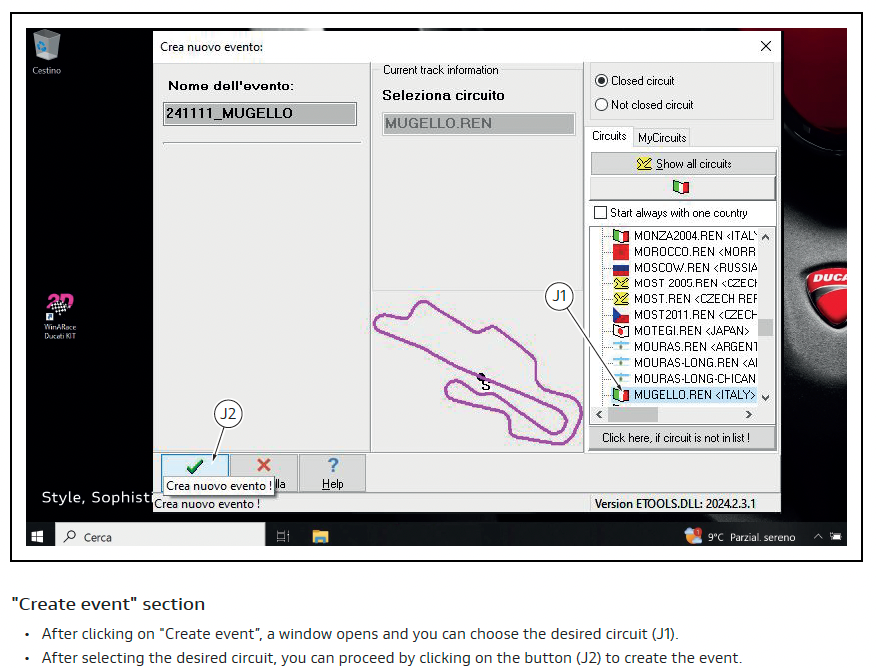This screenshot has height=668, width=876.
Task: Launch the WinARace Ducati KIT desktop shortcut
Action: 60,316
